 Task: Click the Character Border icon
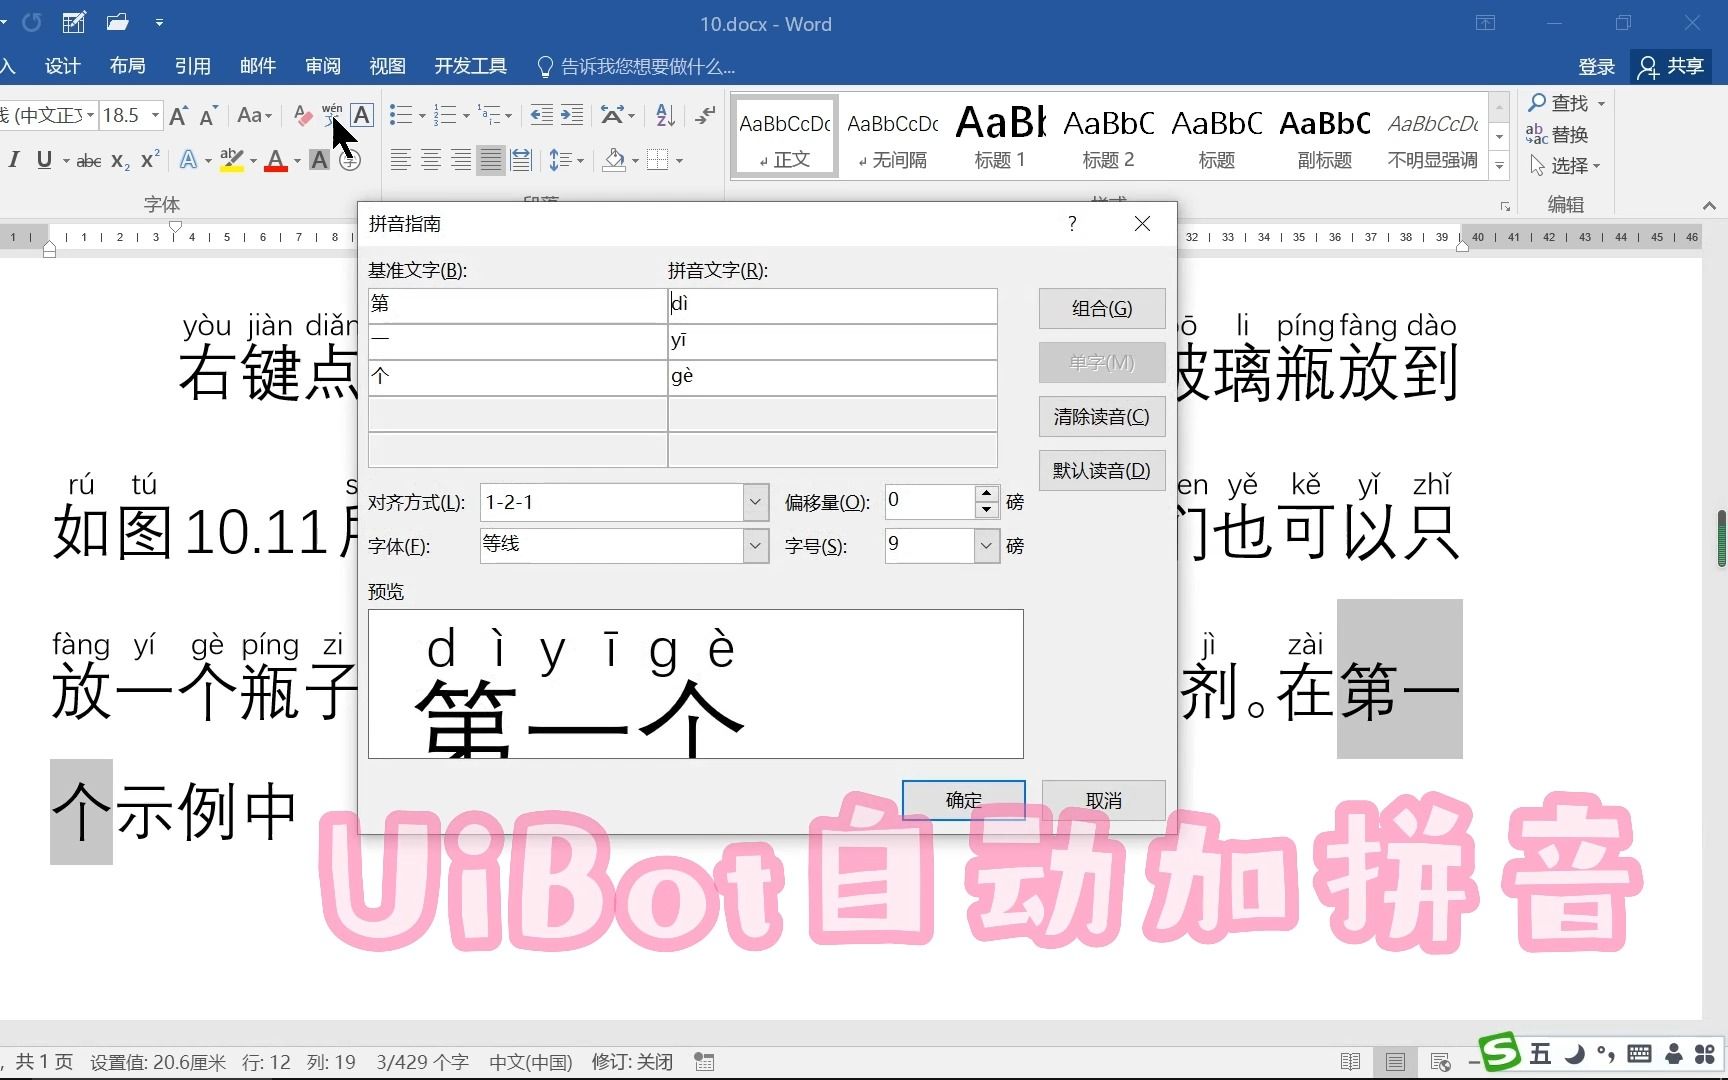[362, 115]
